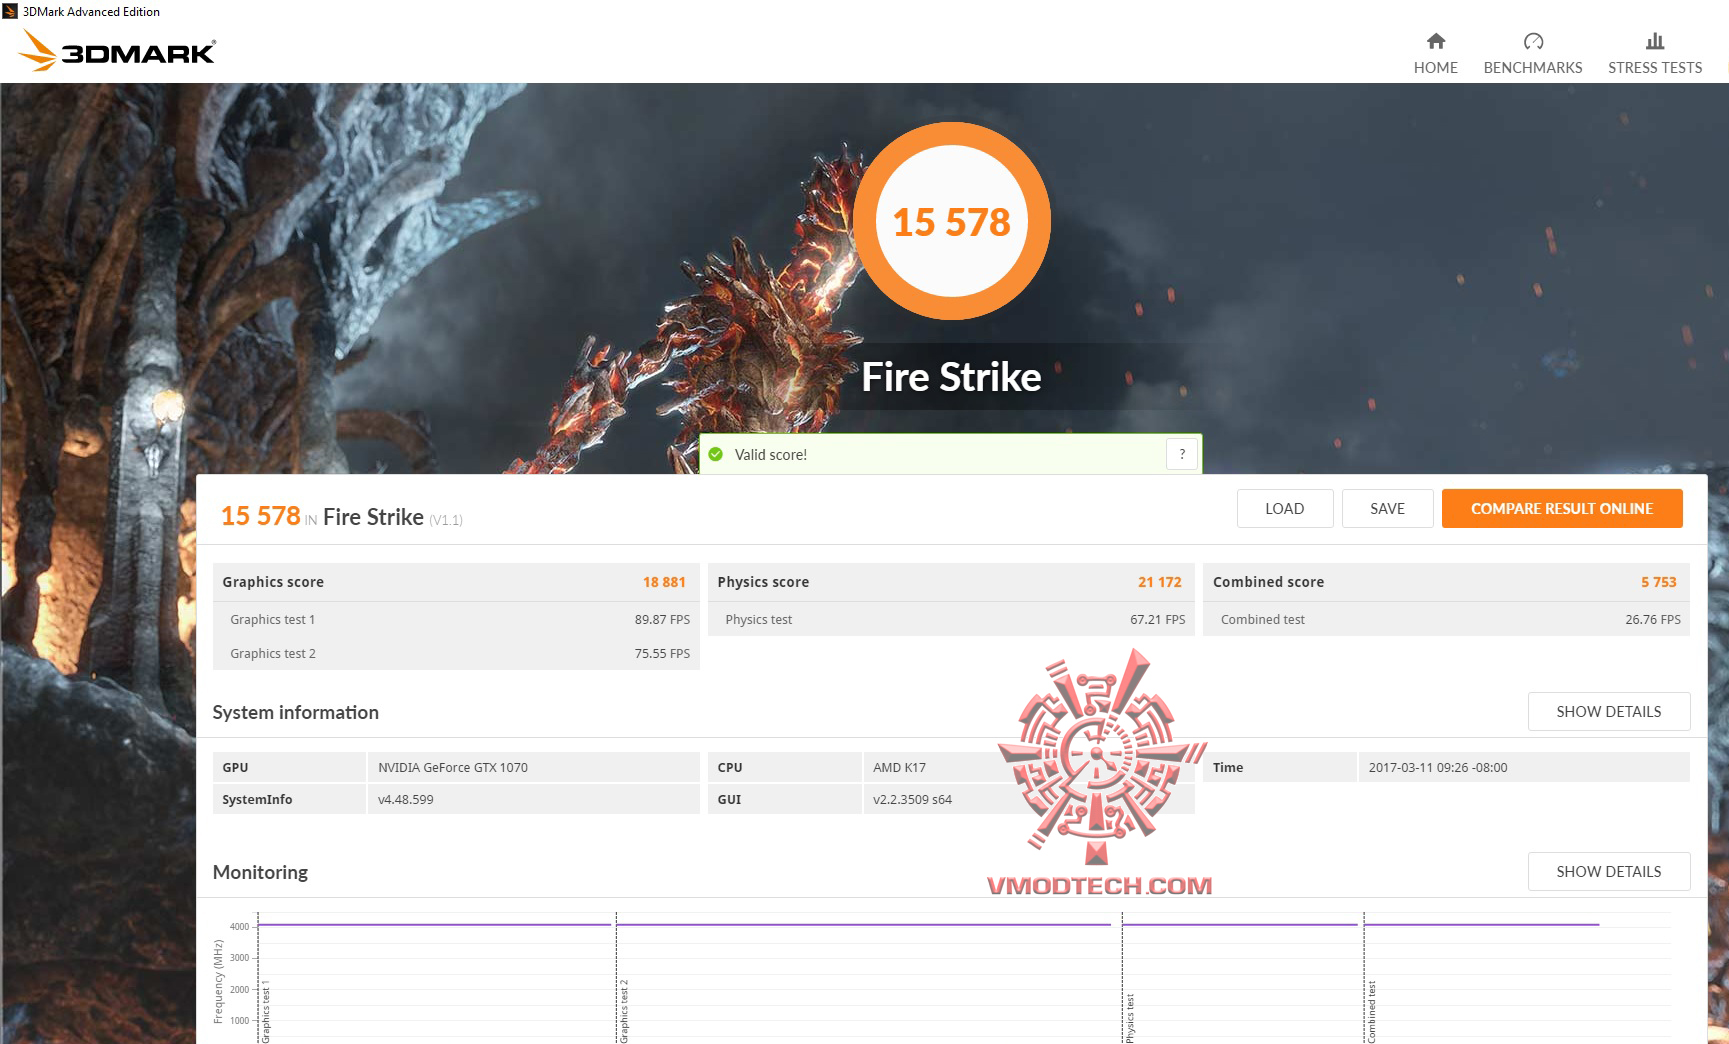Click the System information heading
The width and height of the screenshot is (1729, 1044).
(x=295, y=712)
